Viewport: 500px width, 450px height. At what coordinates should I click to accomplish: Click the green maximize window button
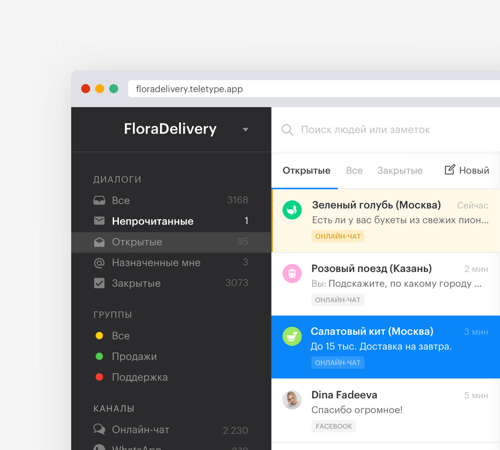114,89
